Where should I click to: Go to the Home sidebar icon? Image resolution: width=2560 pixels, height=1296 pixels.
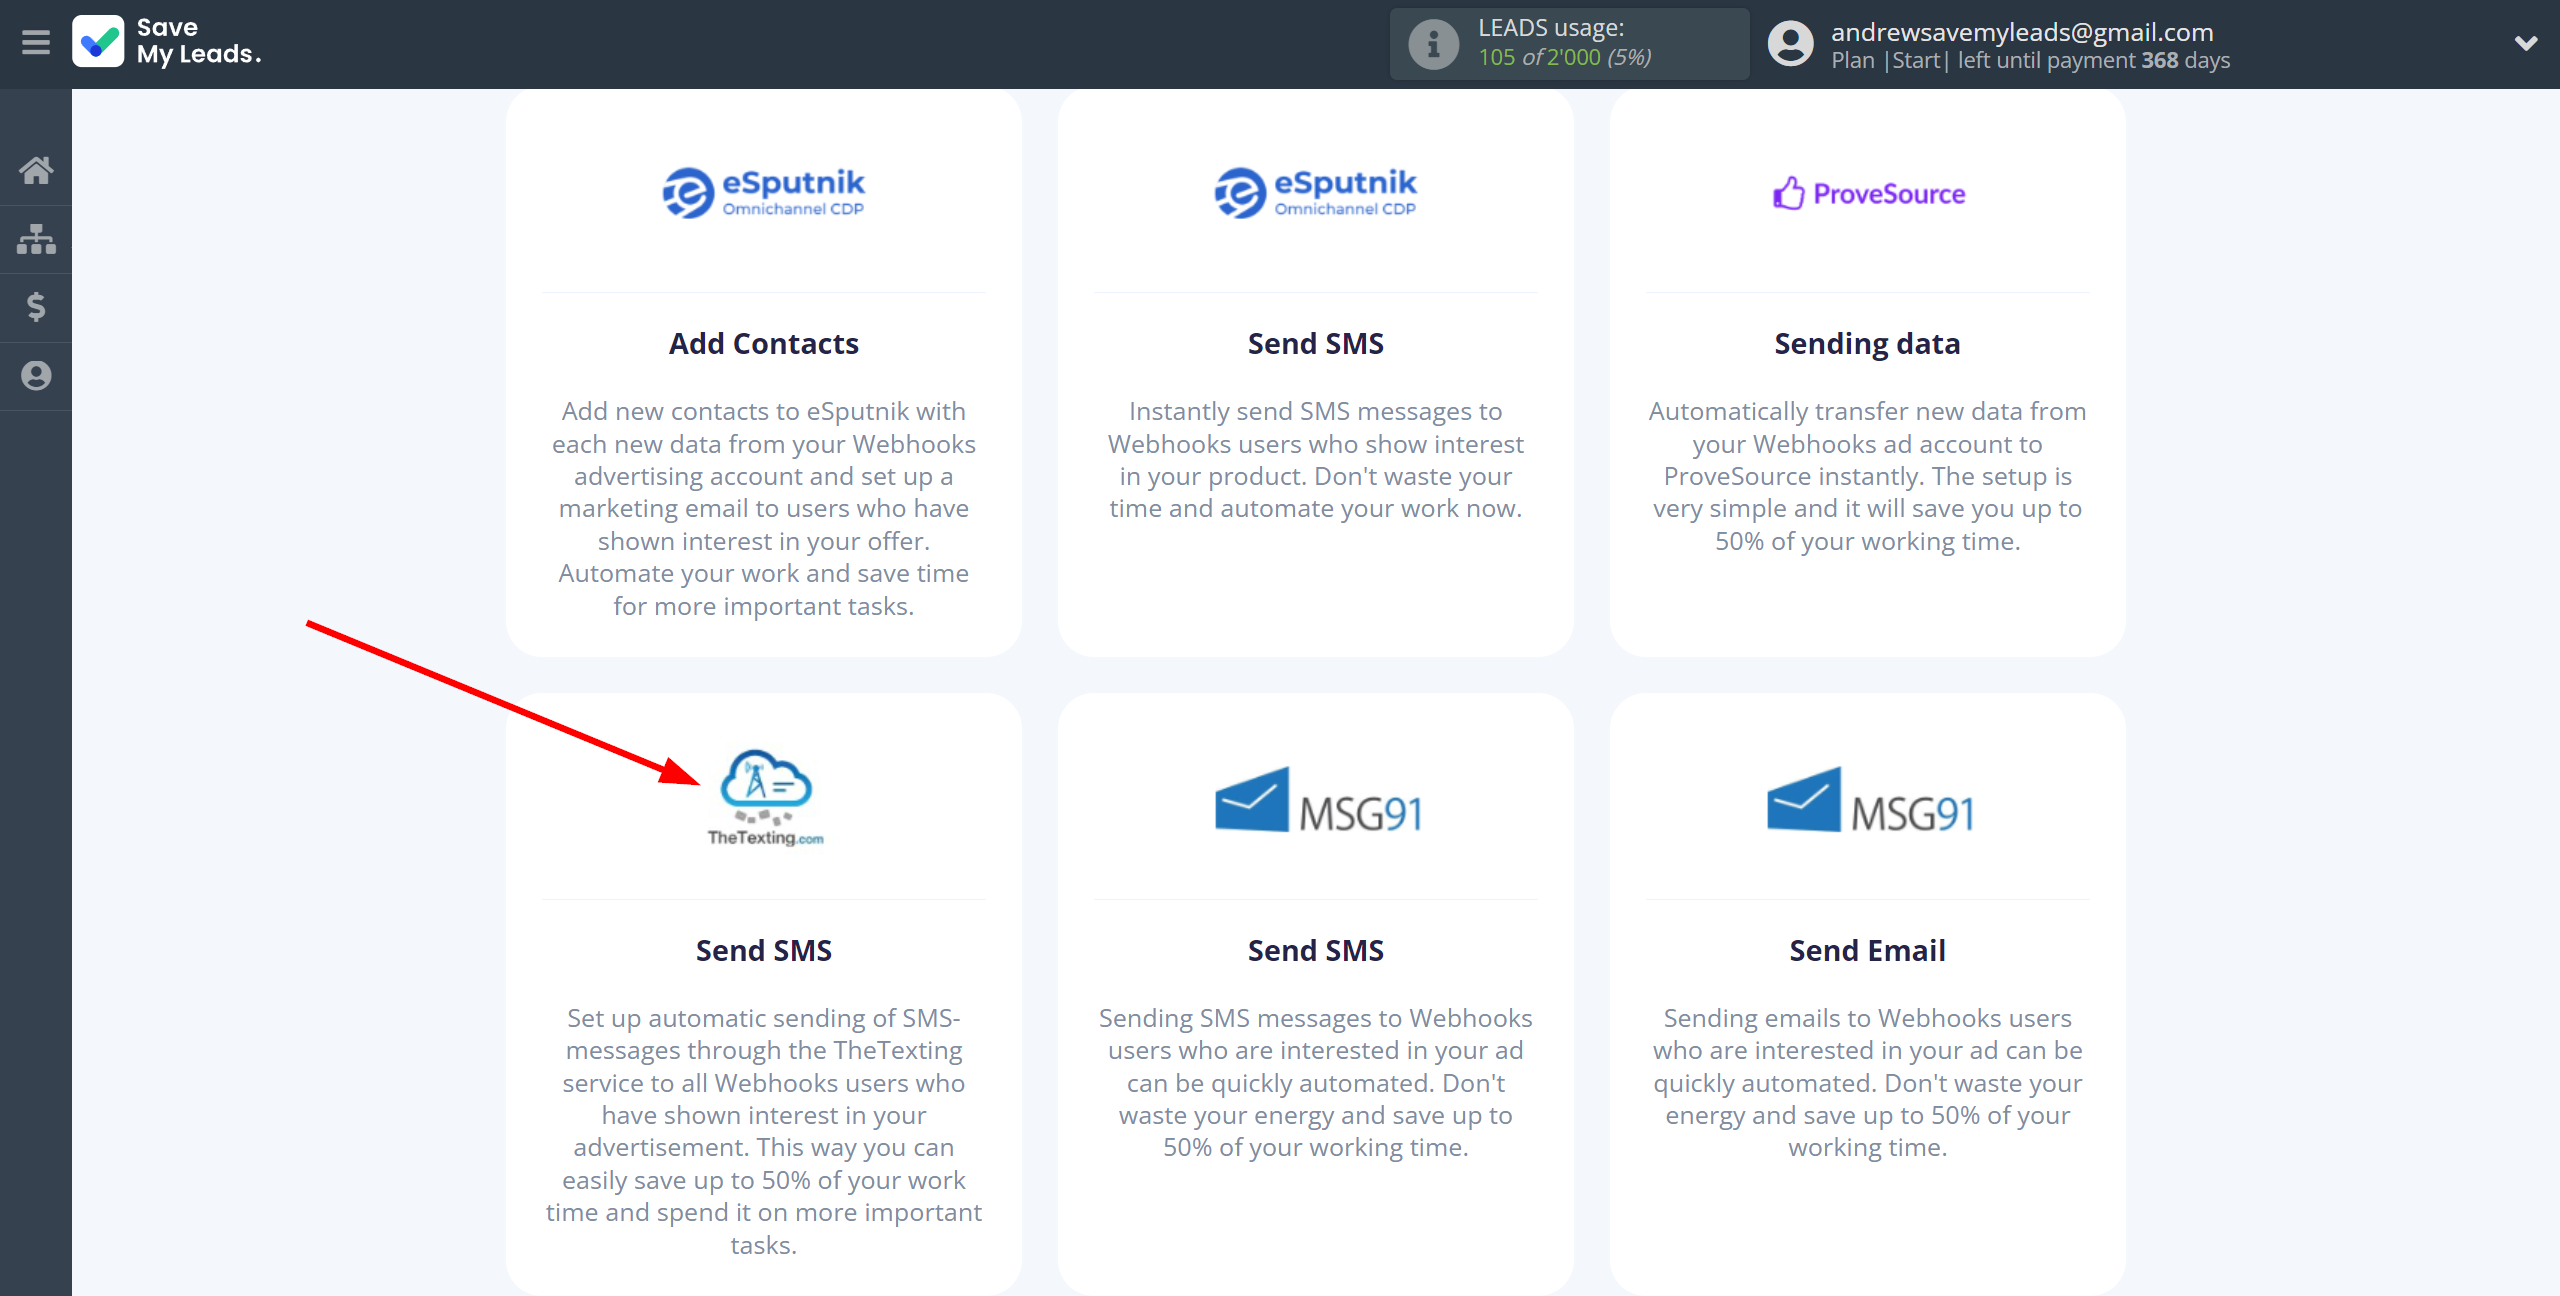[x=36, y=170]
